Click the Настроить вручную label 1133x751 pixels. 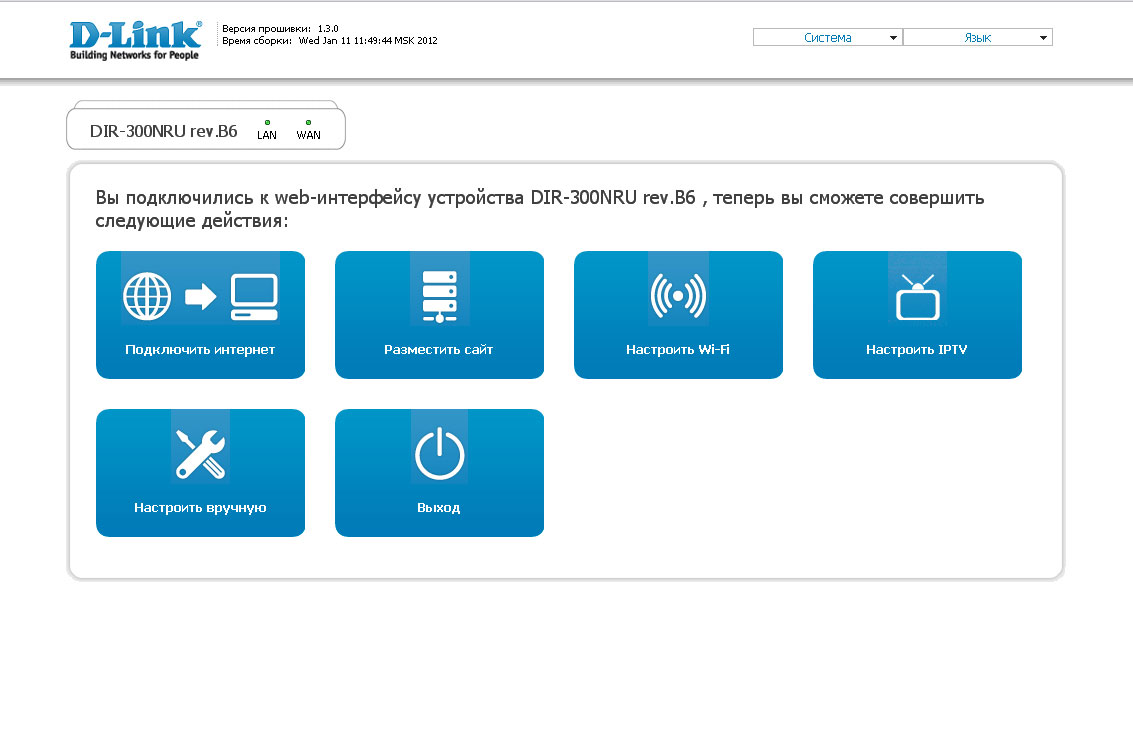(x=200, y=508)
